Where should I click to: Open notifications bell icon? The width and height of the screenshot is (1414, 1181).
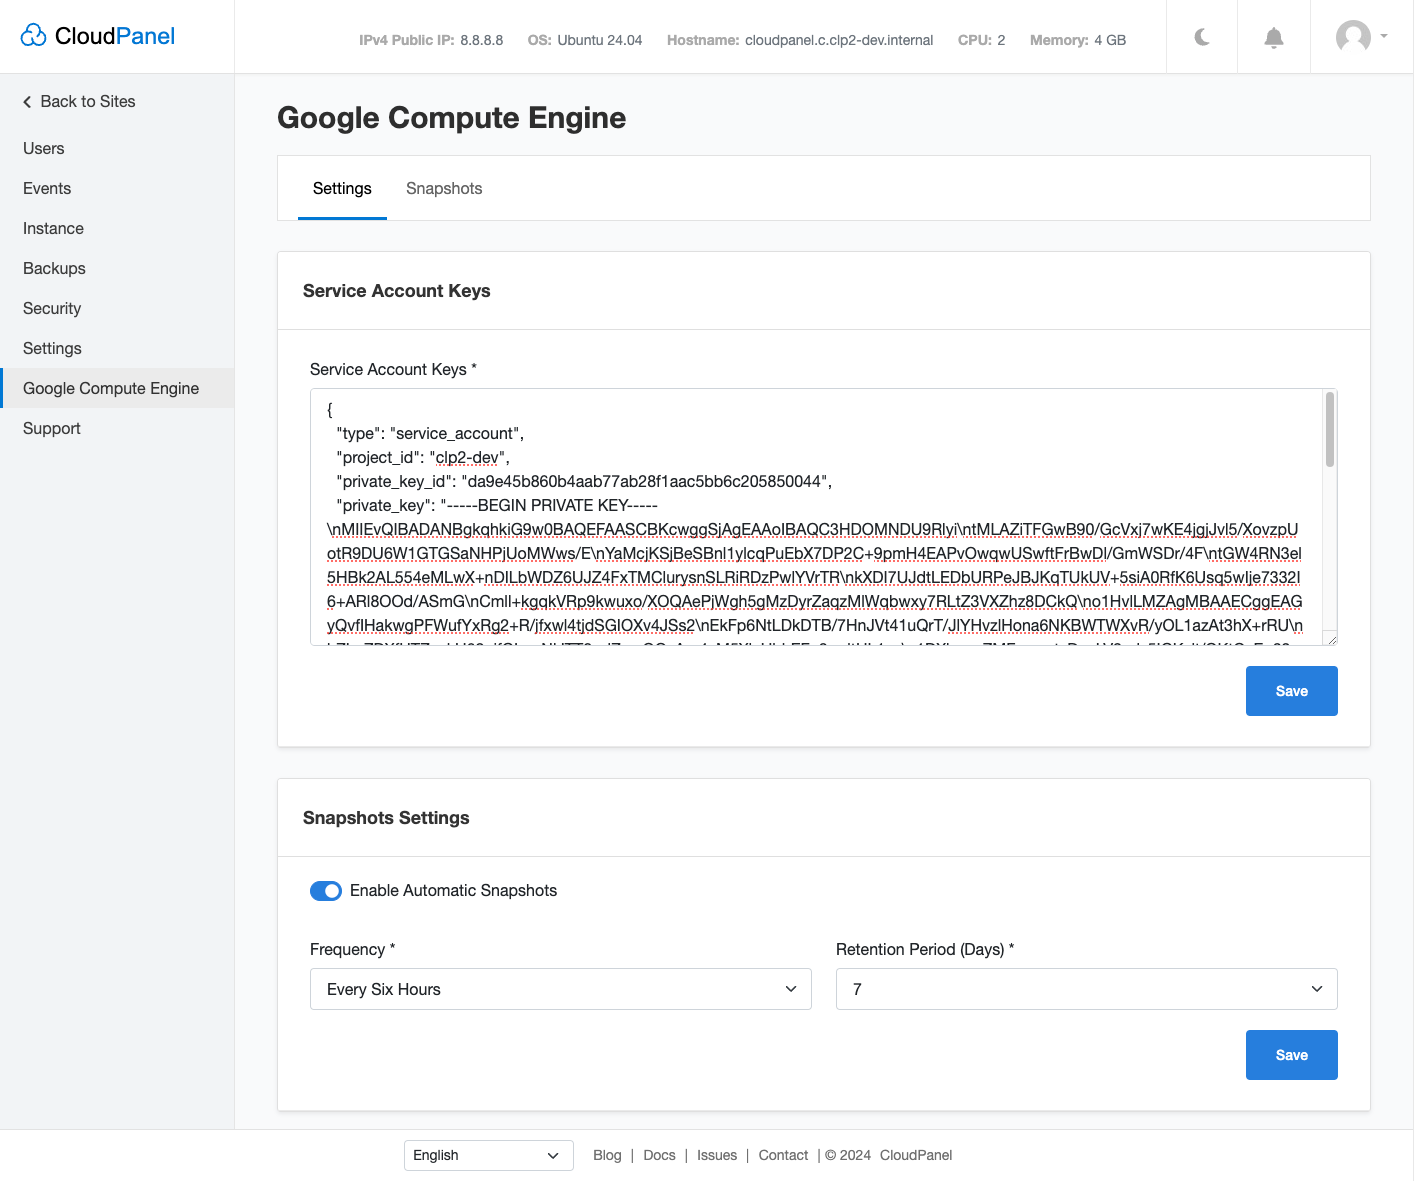tap(1273, 38)
